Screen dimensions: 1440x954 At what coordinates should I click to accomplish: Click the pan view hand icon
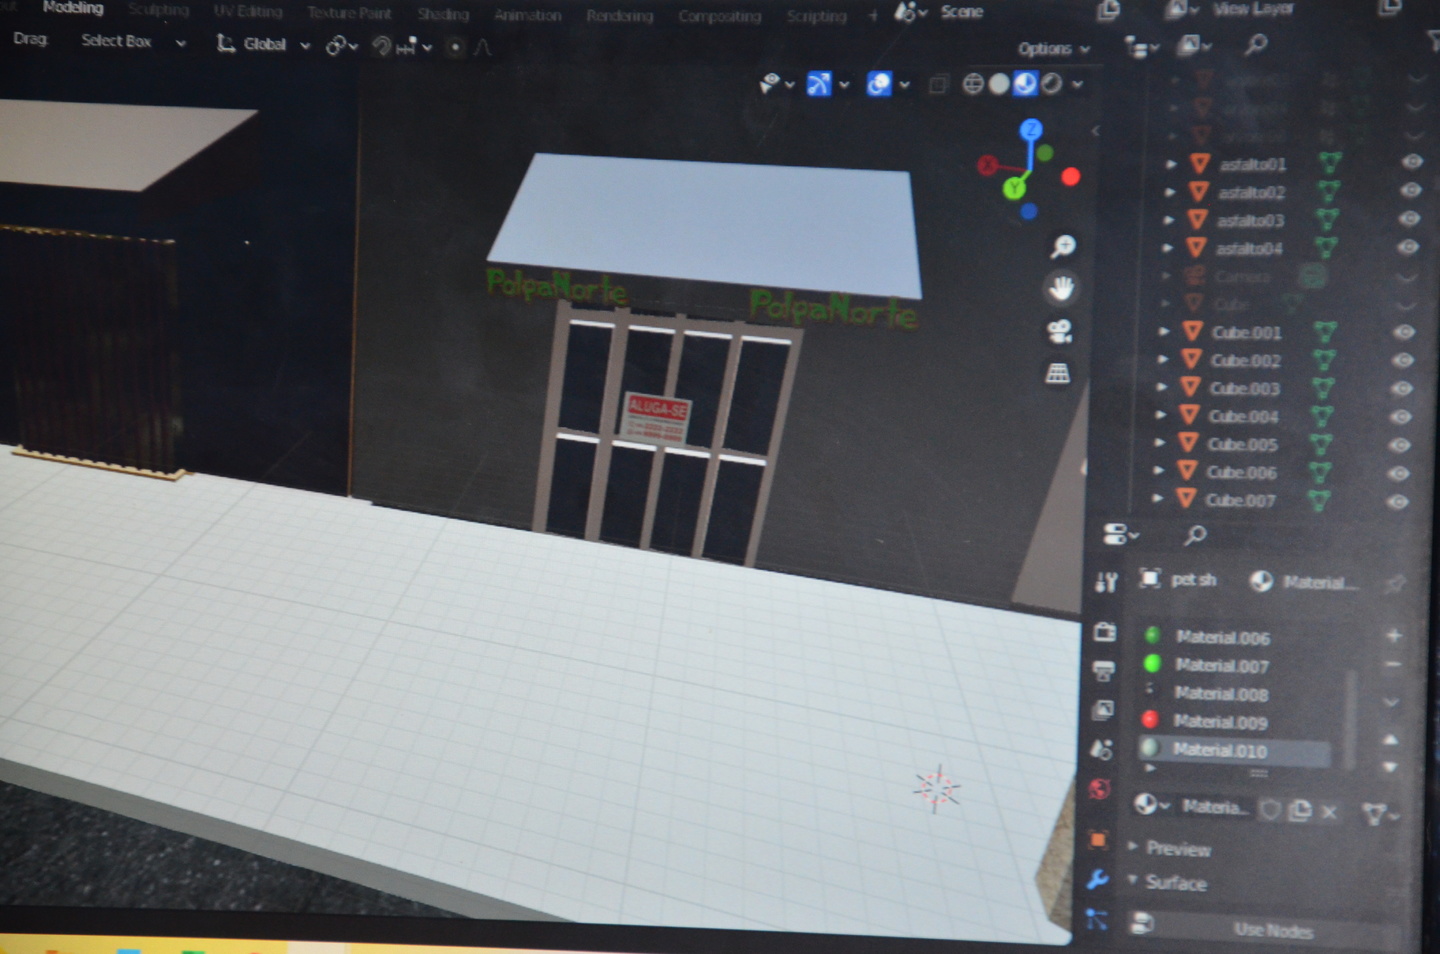click(x=1060, y=289)
